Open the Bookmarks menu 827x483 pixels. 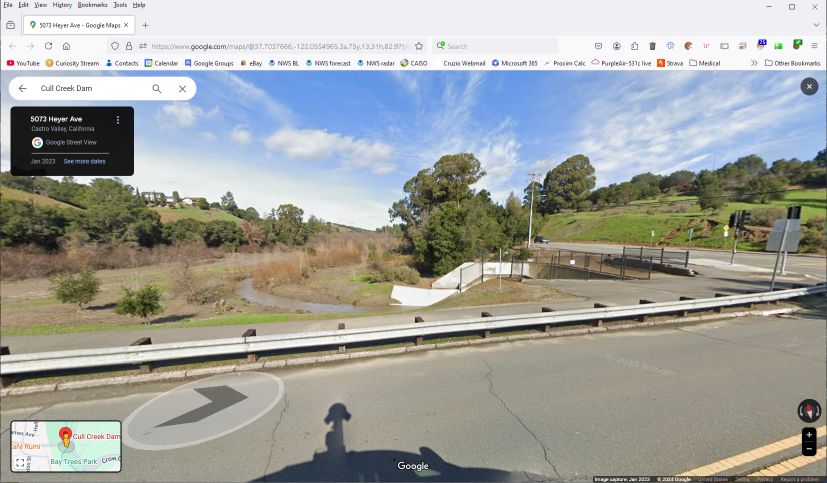click(x=92, y=5)
